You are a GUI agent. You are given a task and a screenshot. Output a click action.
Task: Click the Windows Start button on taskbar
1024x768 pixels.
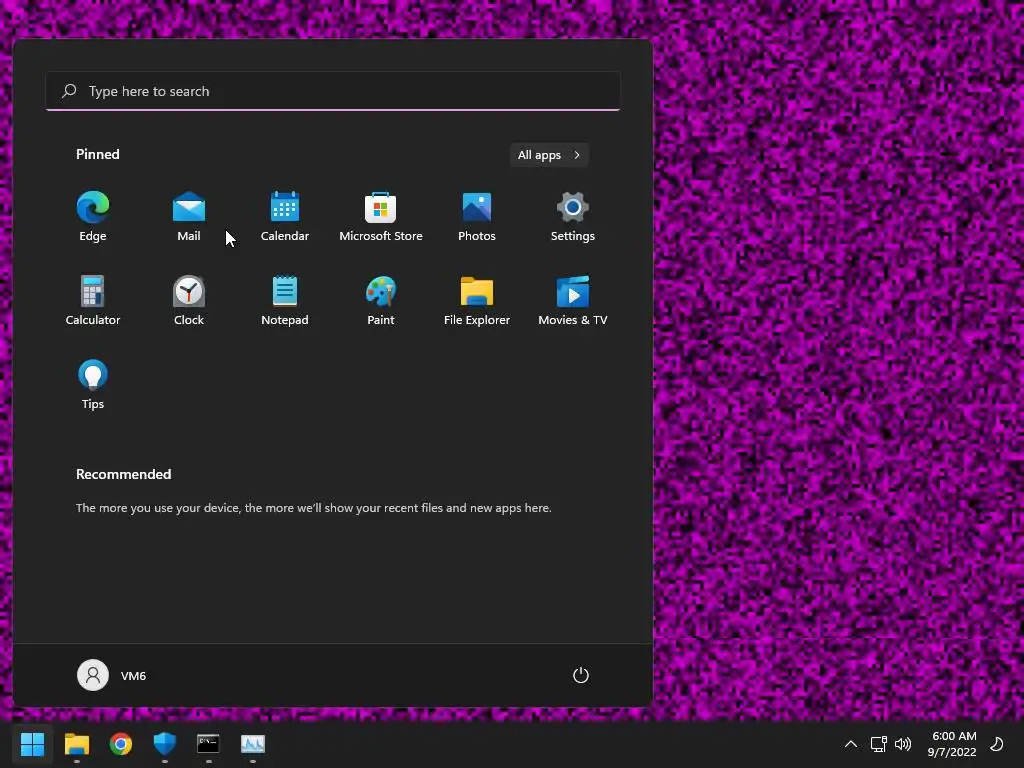pos(32,744)
